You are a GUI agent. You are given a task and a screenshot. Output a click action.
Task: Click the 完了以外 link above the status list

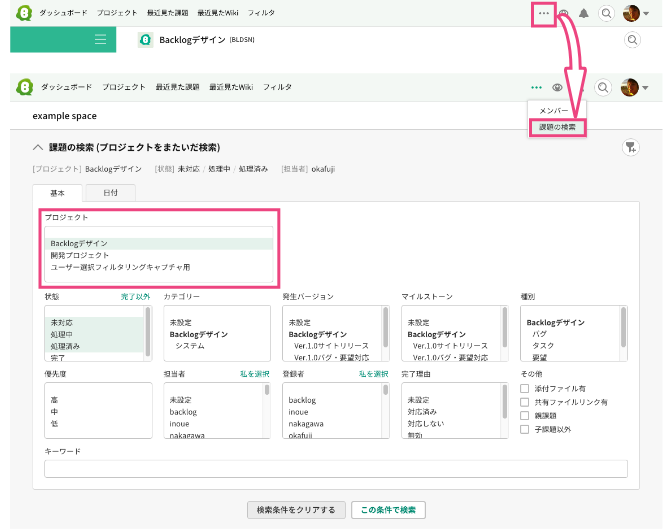(135, 296)
